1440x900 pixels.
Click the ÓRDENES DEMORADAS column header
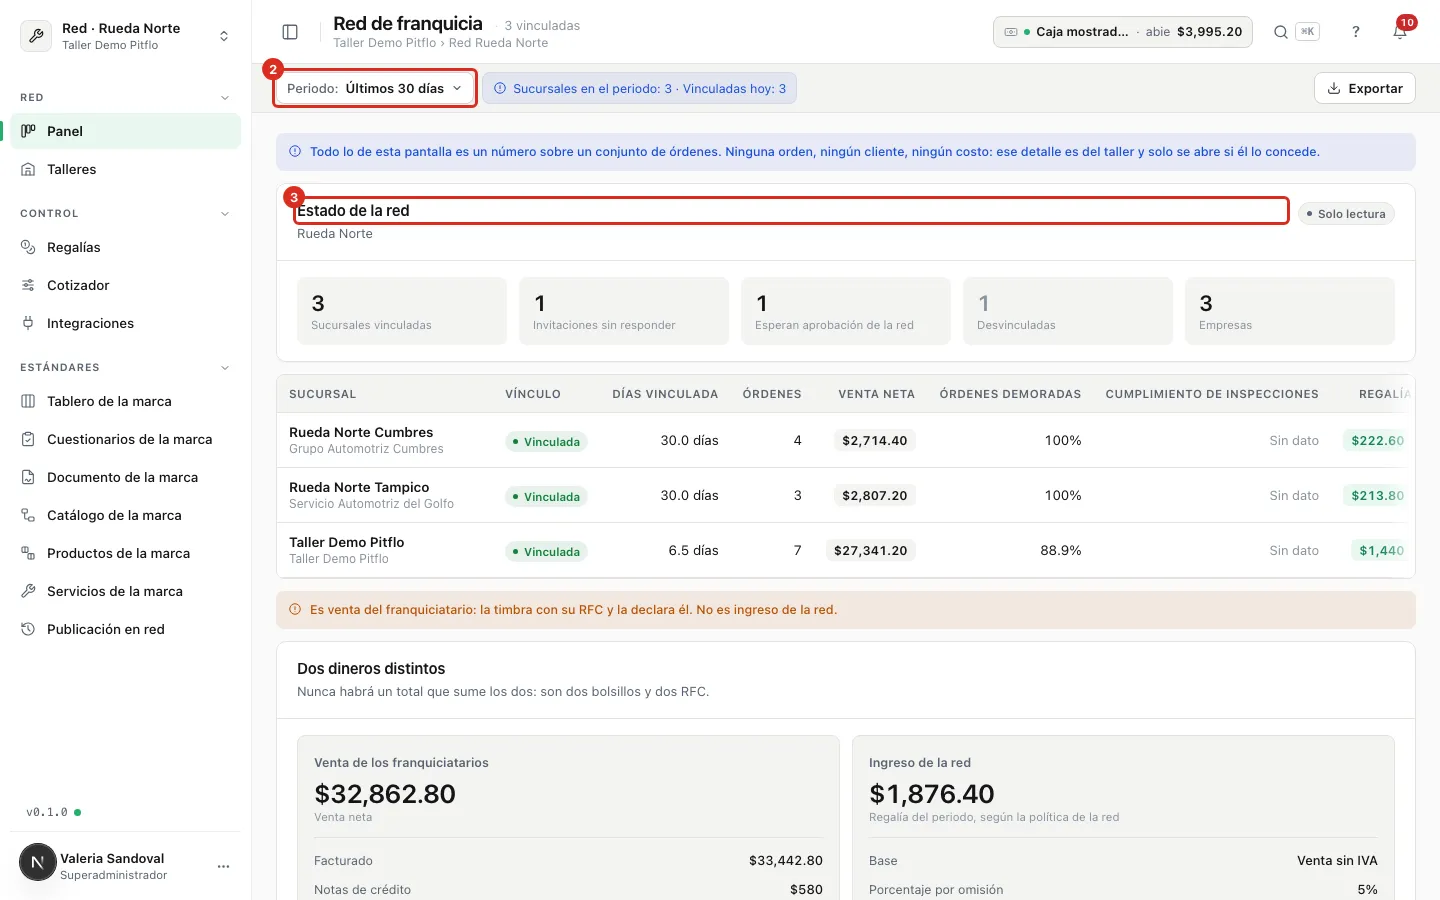[1010, 394]
